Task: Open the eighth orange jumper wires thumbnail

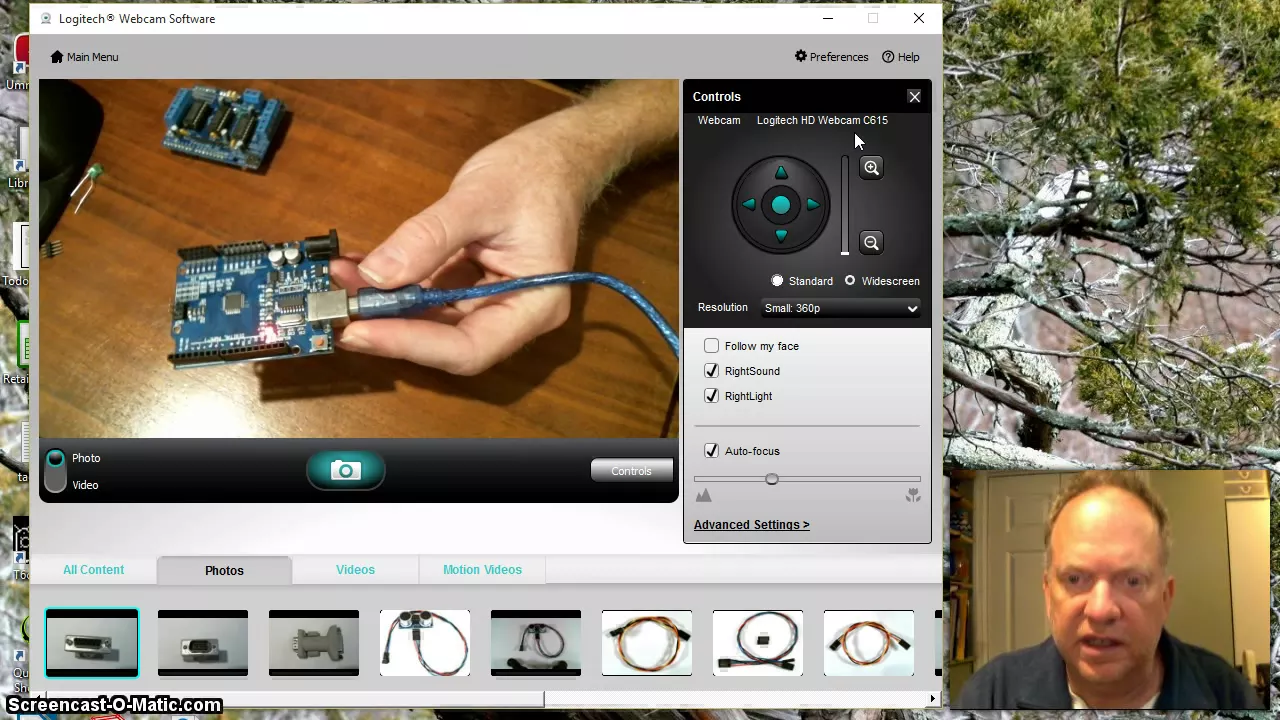Action: pos(869,643)
